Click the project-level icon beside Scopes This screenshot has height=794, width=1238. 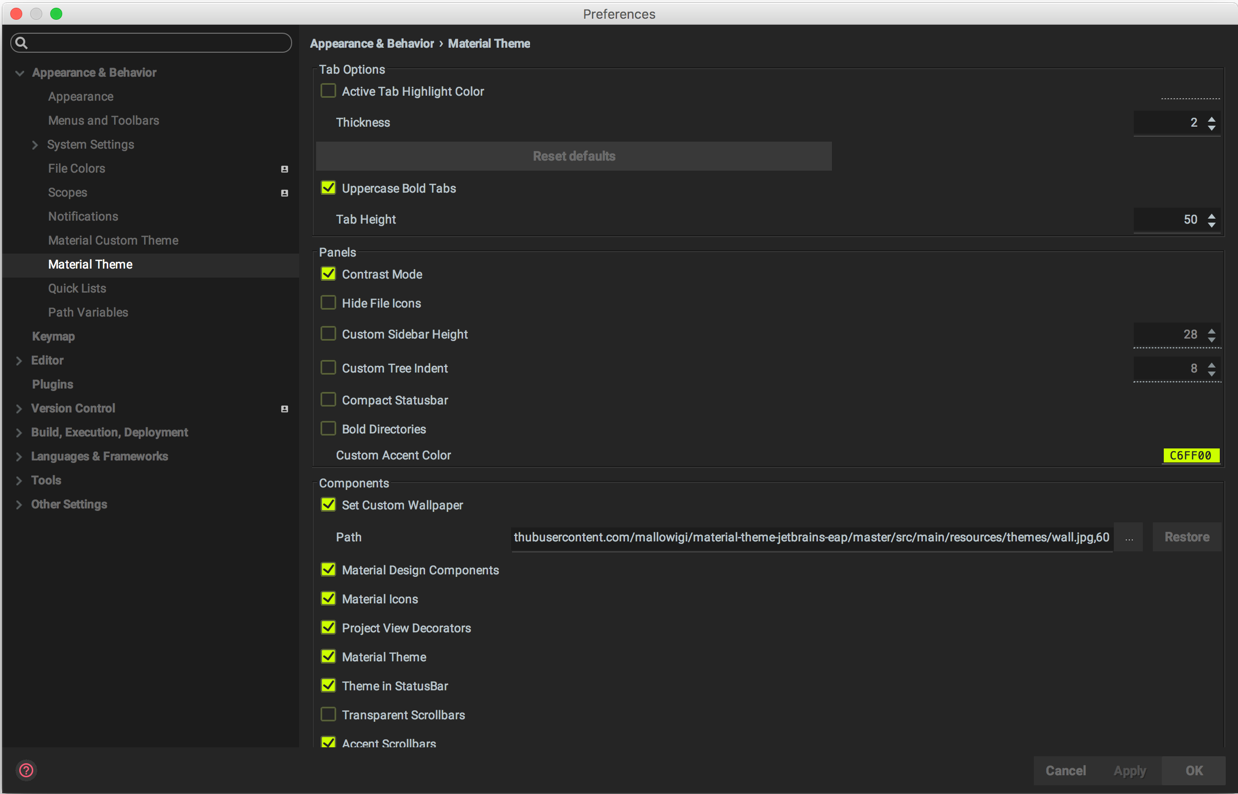click(284, 193)
